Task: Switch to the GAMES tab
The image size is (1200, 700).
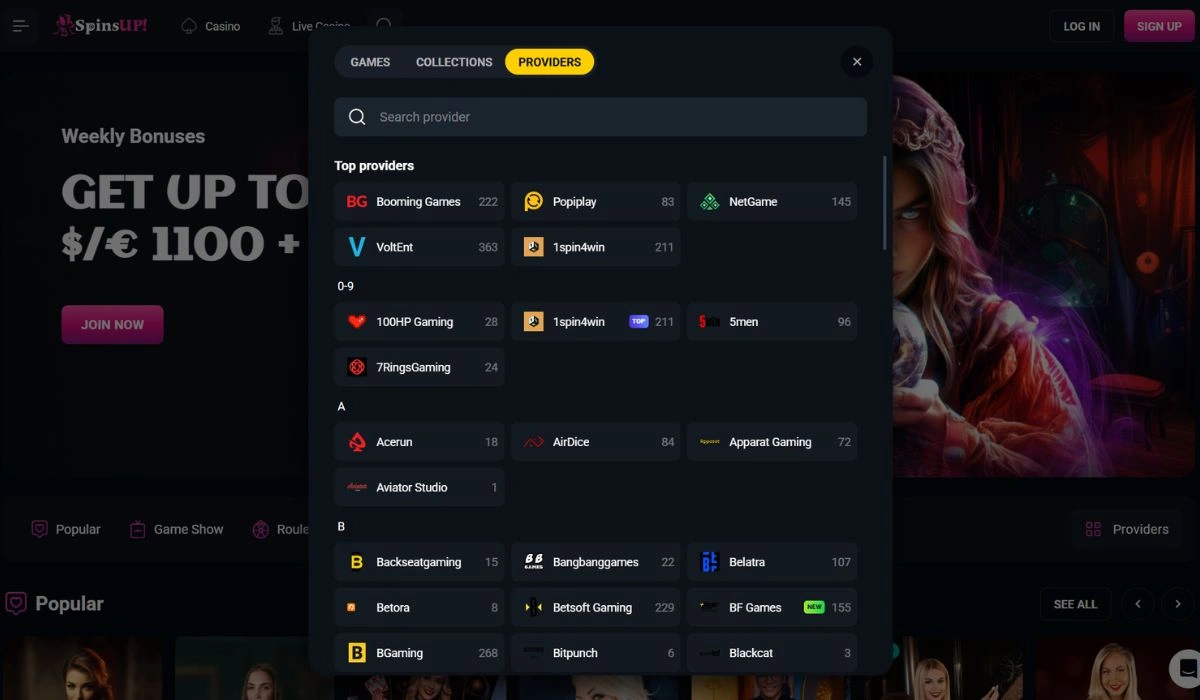Action: coord(370,62)
